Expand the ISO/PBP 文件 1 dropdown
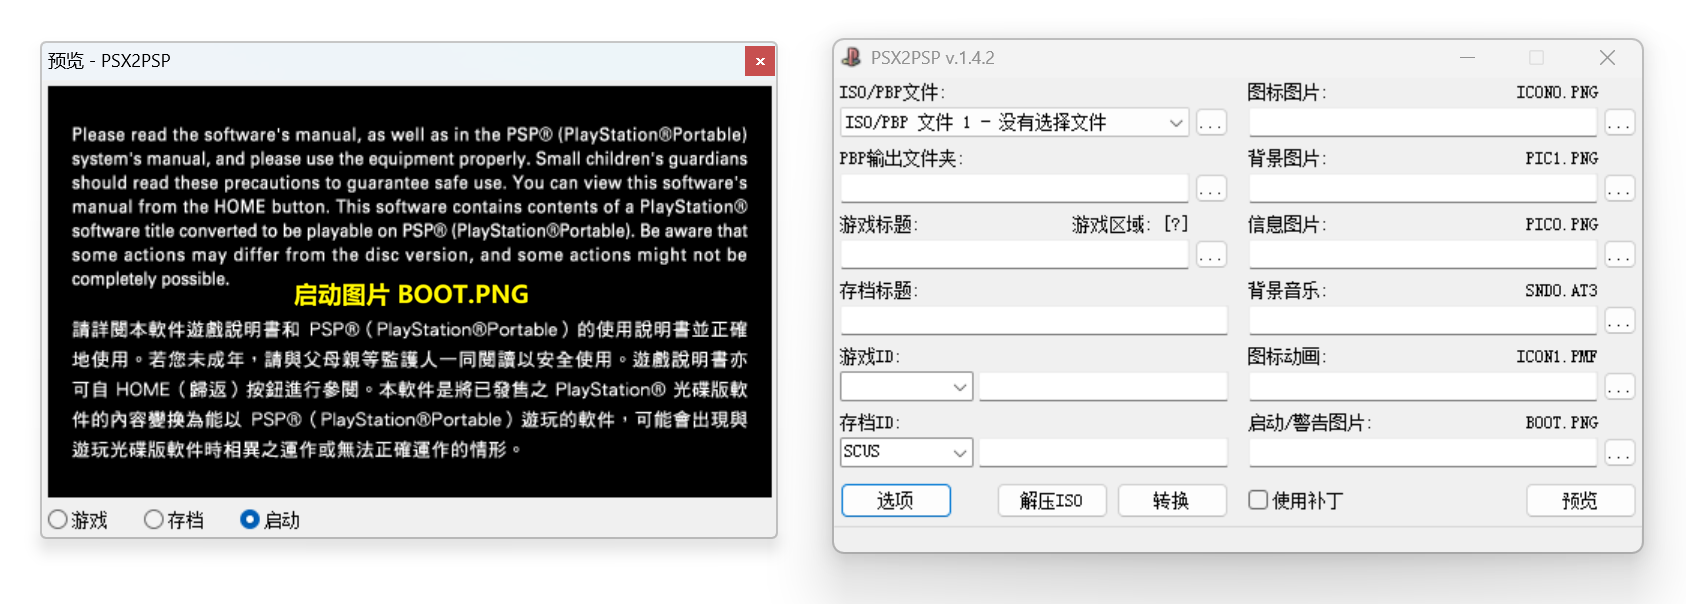The image size is (1686, 604). click(1176, 123)
